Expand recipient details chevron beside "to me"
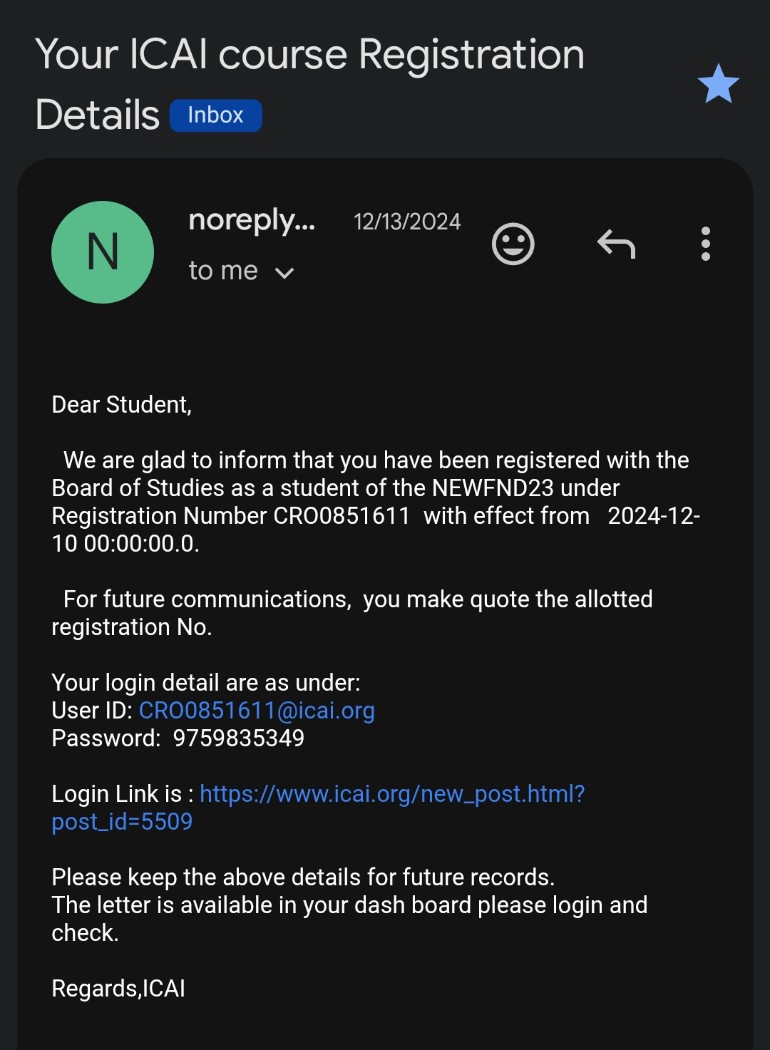This screenshot has width=770, height=1050. 285,272
